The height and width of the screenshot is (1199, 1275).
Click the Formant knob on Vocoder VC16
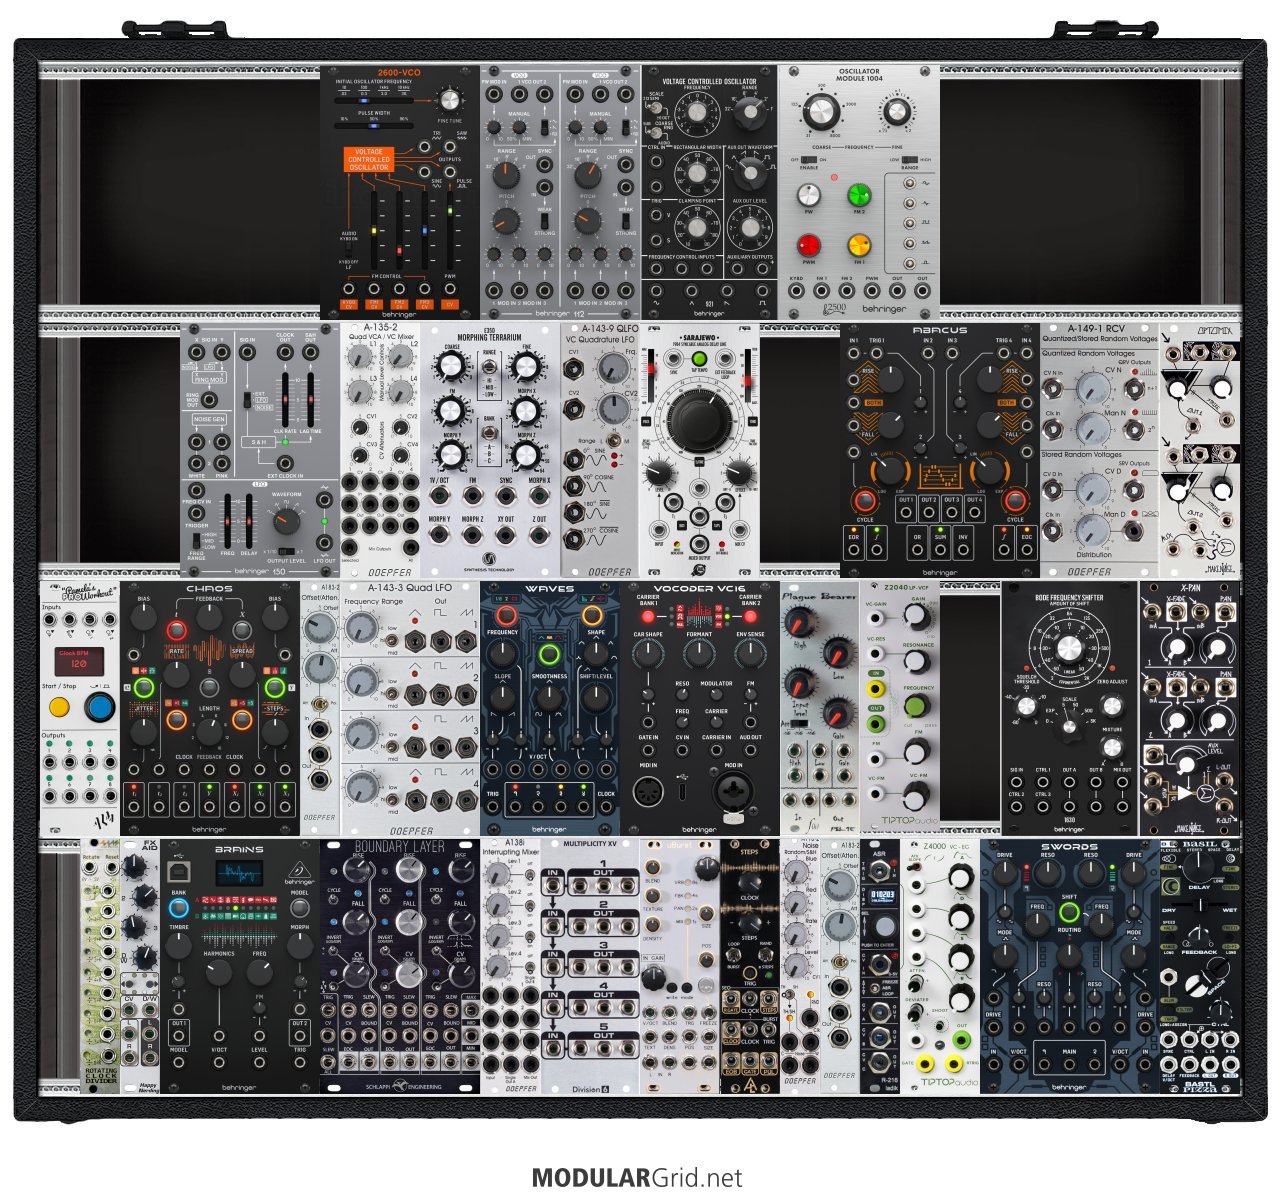(698, 653)
